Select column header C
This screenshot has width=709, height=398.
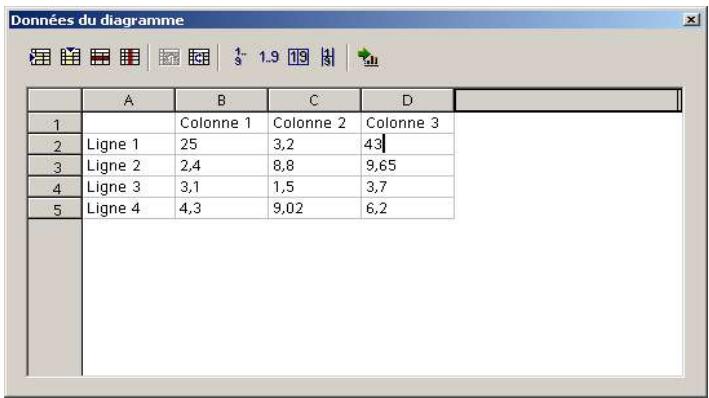pyautogui.click(x=314, y=100)
